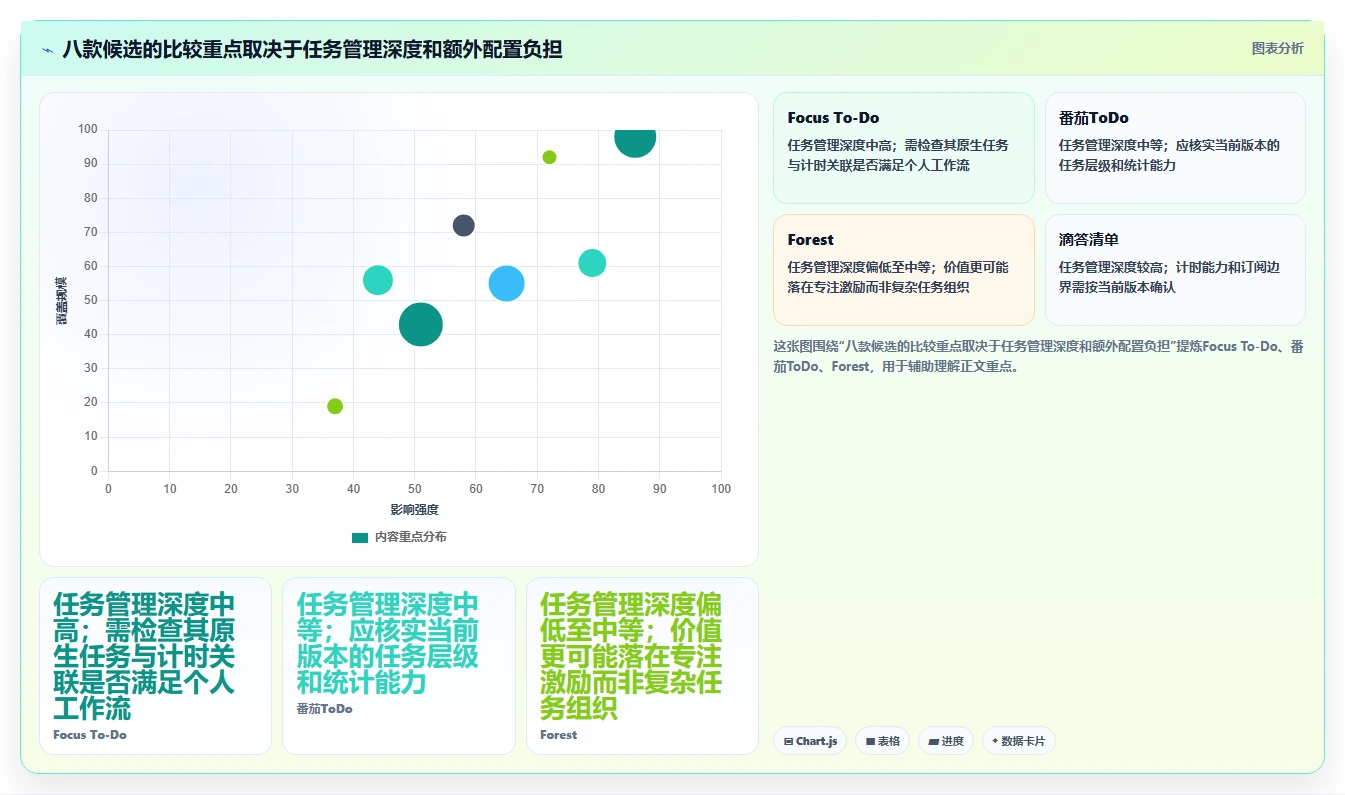Click the 这张图围绕 description paragraph
This screenshot has width=1345, height=795.
pyautogui.click(x=1038, y=356)
